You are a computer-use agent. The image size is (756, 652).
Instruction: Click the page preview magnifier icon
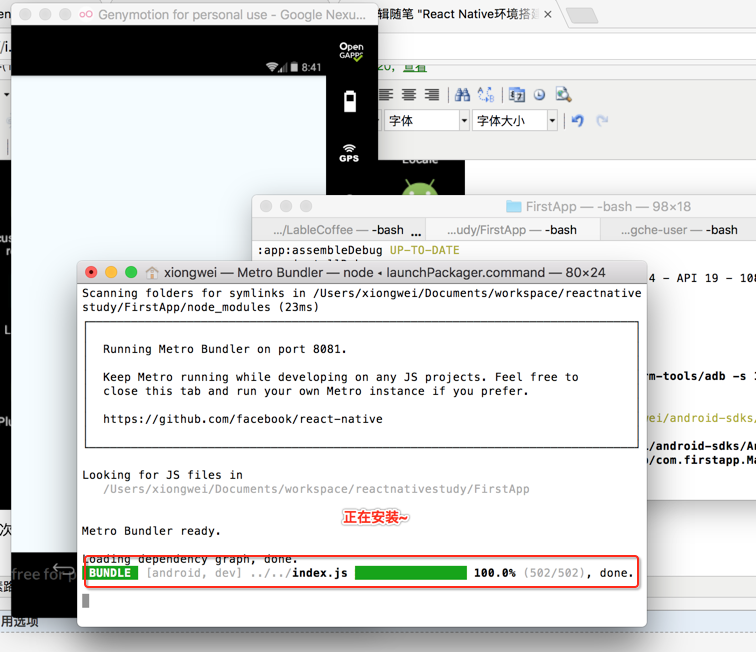pos(563,95)
